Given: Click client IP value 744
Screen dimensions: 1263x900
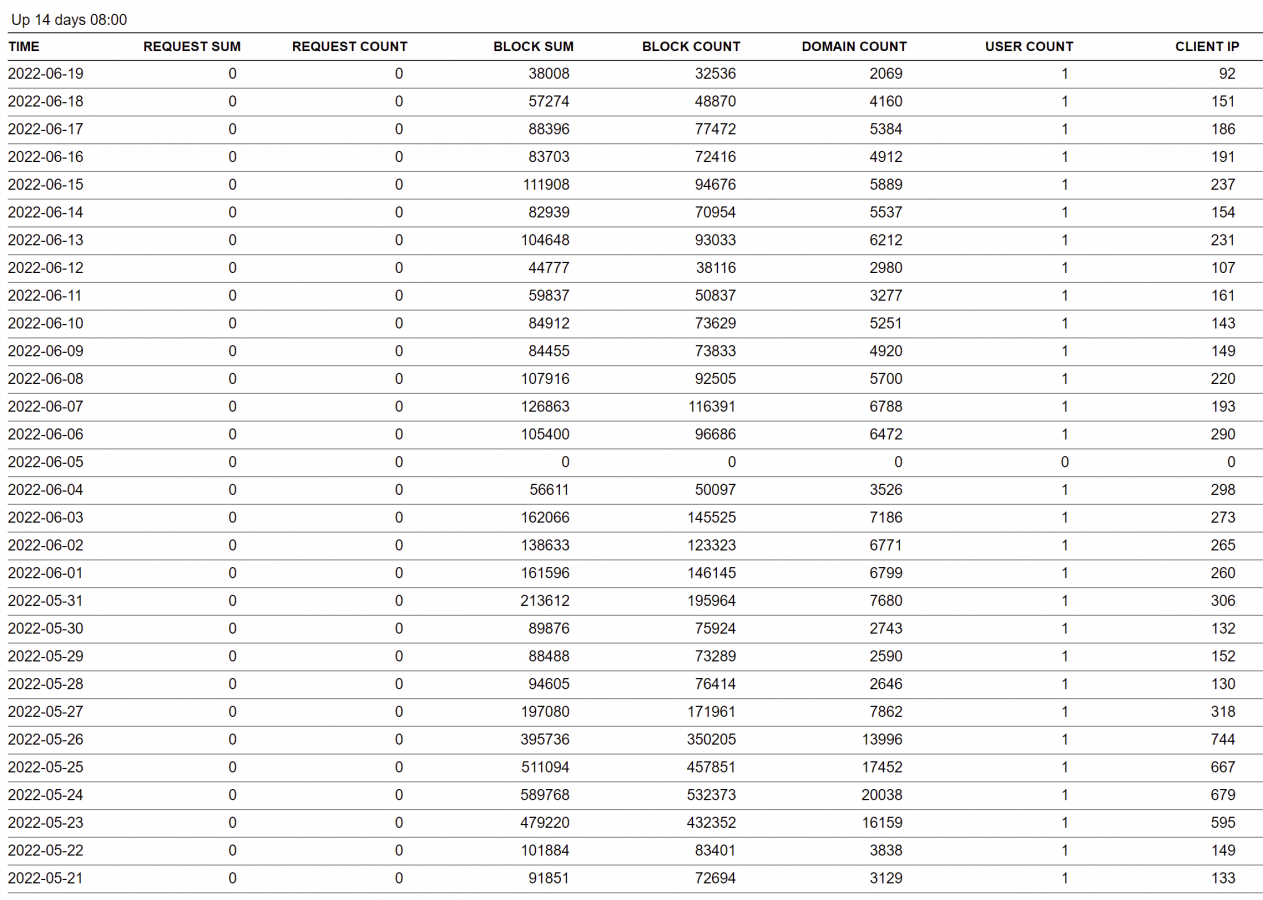Looking at the screenshot, I should click(1221, 739).
